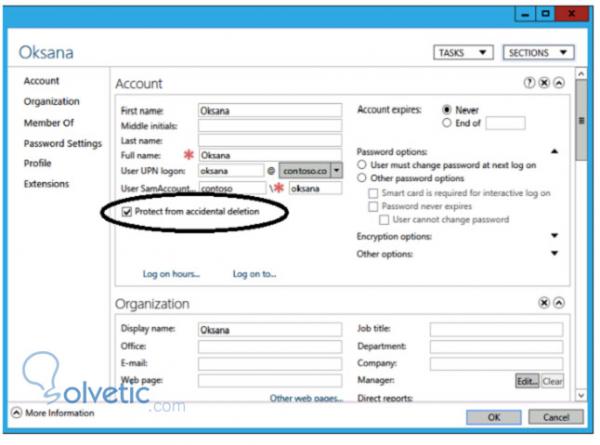Open the TASKS dropdown menu
The image size is (600, 445).
coord(463,52)
